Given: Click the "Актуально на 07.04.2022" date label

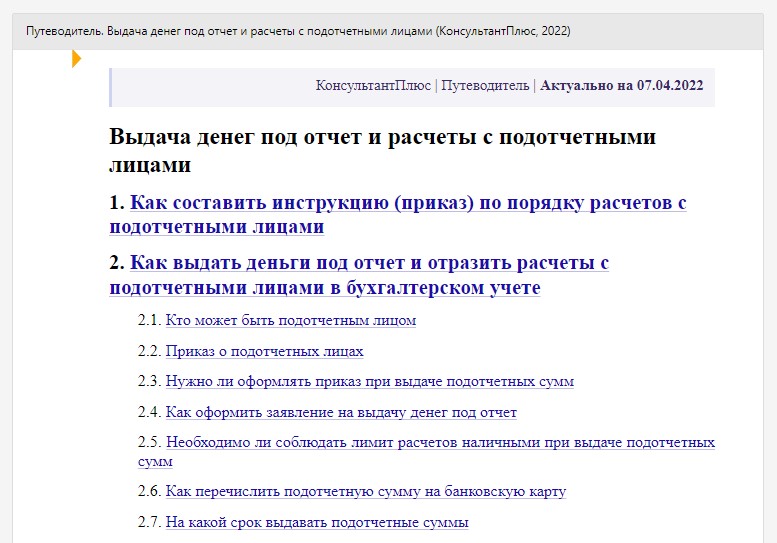Looking at the screenshot, I should [x=622, y=86].
